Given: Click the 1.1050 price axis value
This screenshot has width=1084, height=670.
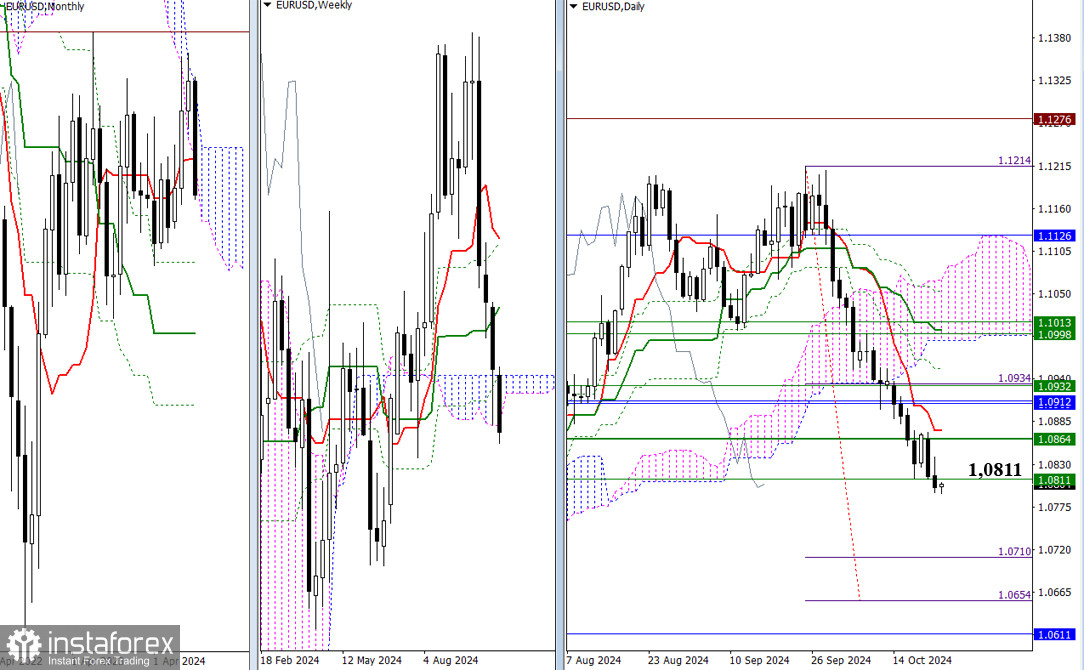Looking at the screenshot, I should tap(1055, 295).
